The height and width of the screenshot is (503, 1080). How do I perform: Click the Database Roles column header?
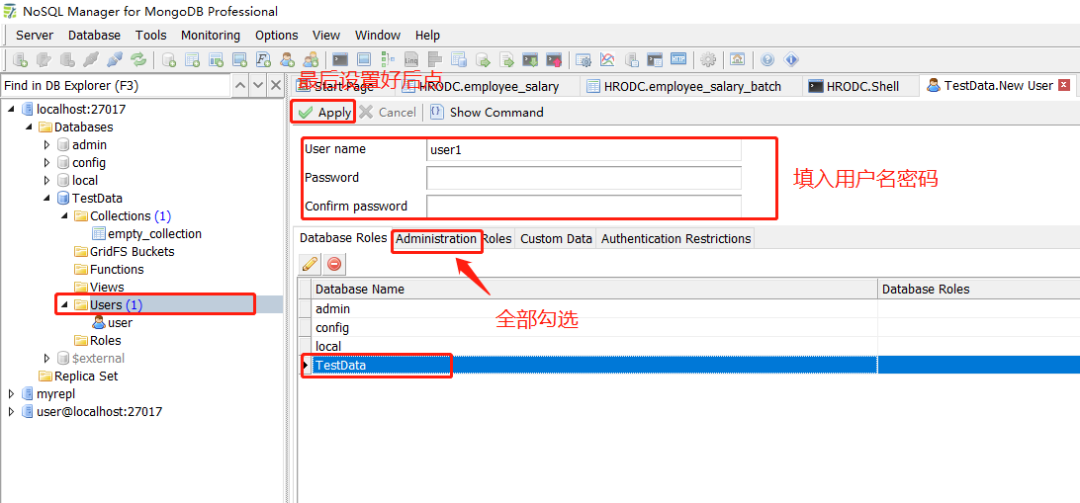[x=979, y=289]
